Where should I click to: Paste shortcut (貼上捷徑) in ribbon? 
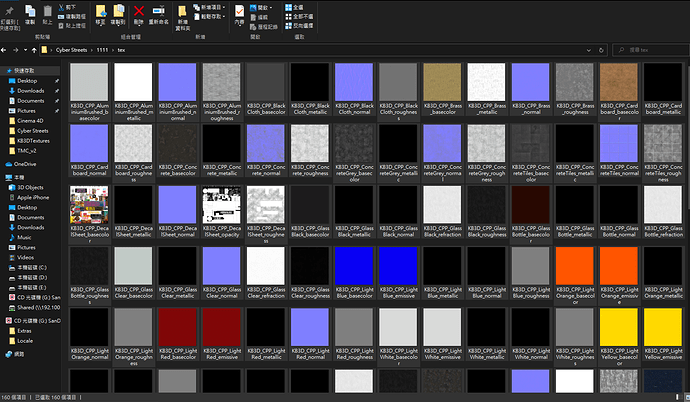72,26
